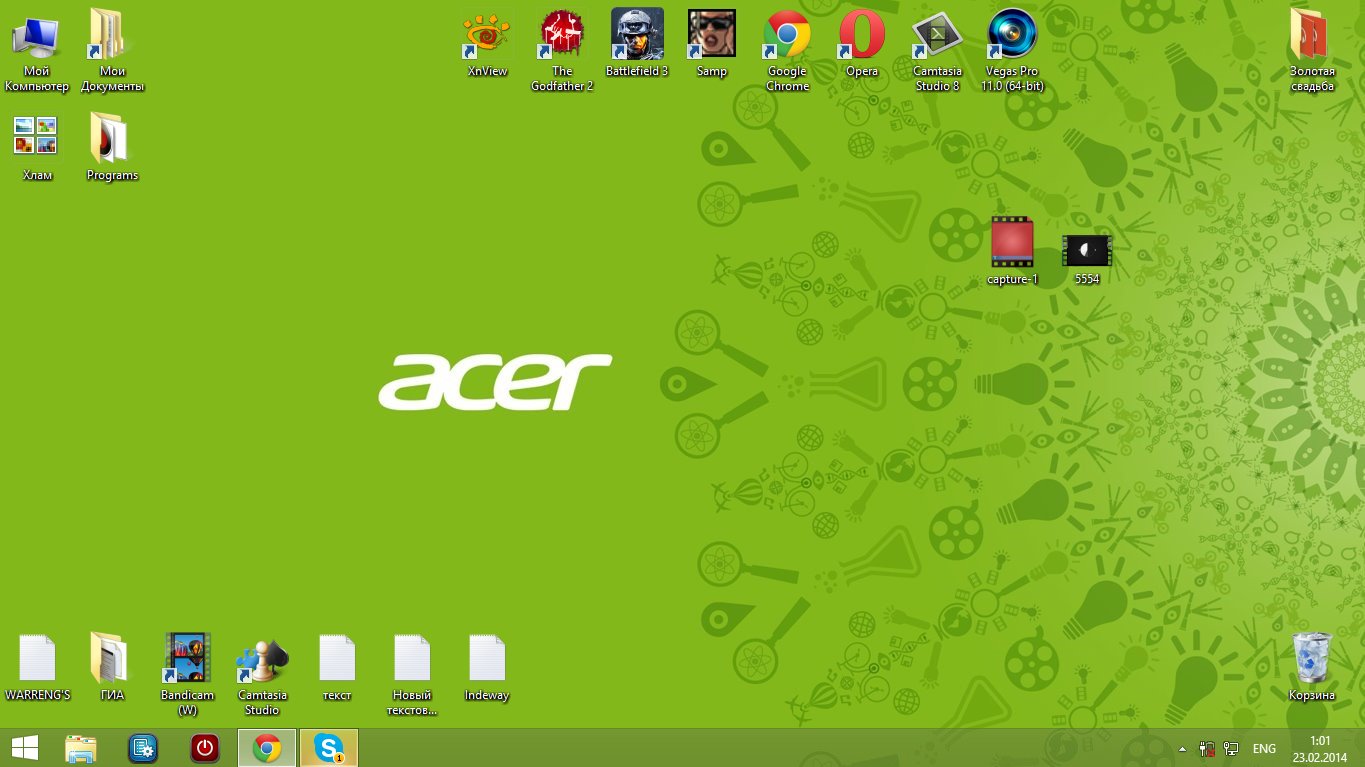The image size is (1365, 767).
Task: Select the Мой Компьютер desktop icon
Action: 37,50
